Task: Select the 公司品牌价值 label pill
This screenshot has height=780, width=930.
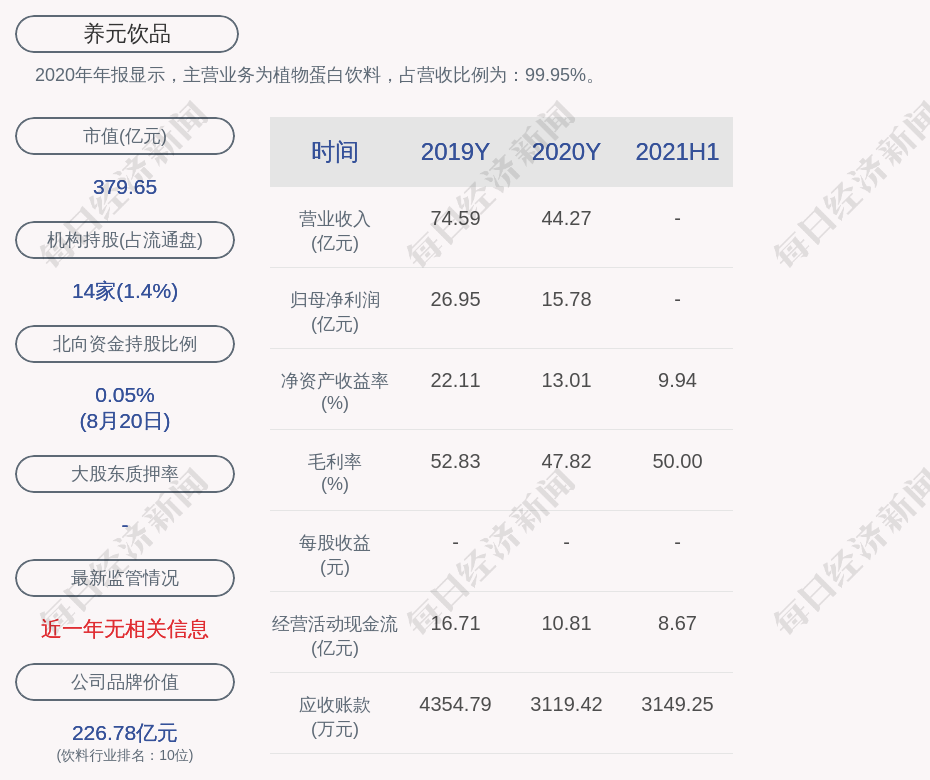Action: [125, 682]
